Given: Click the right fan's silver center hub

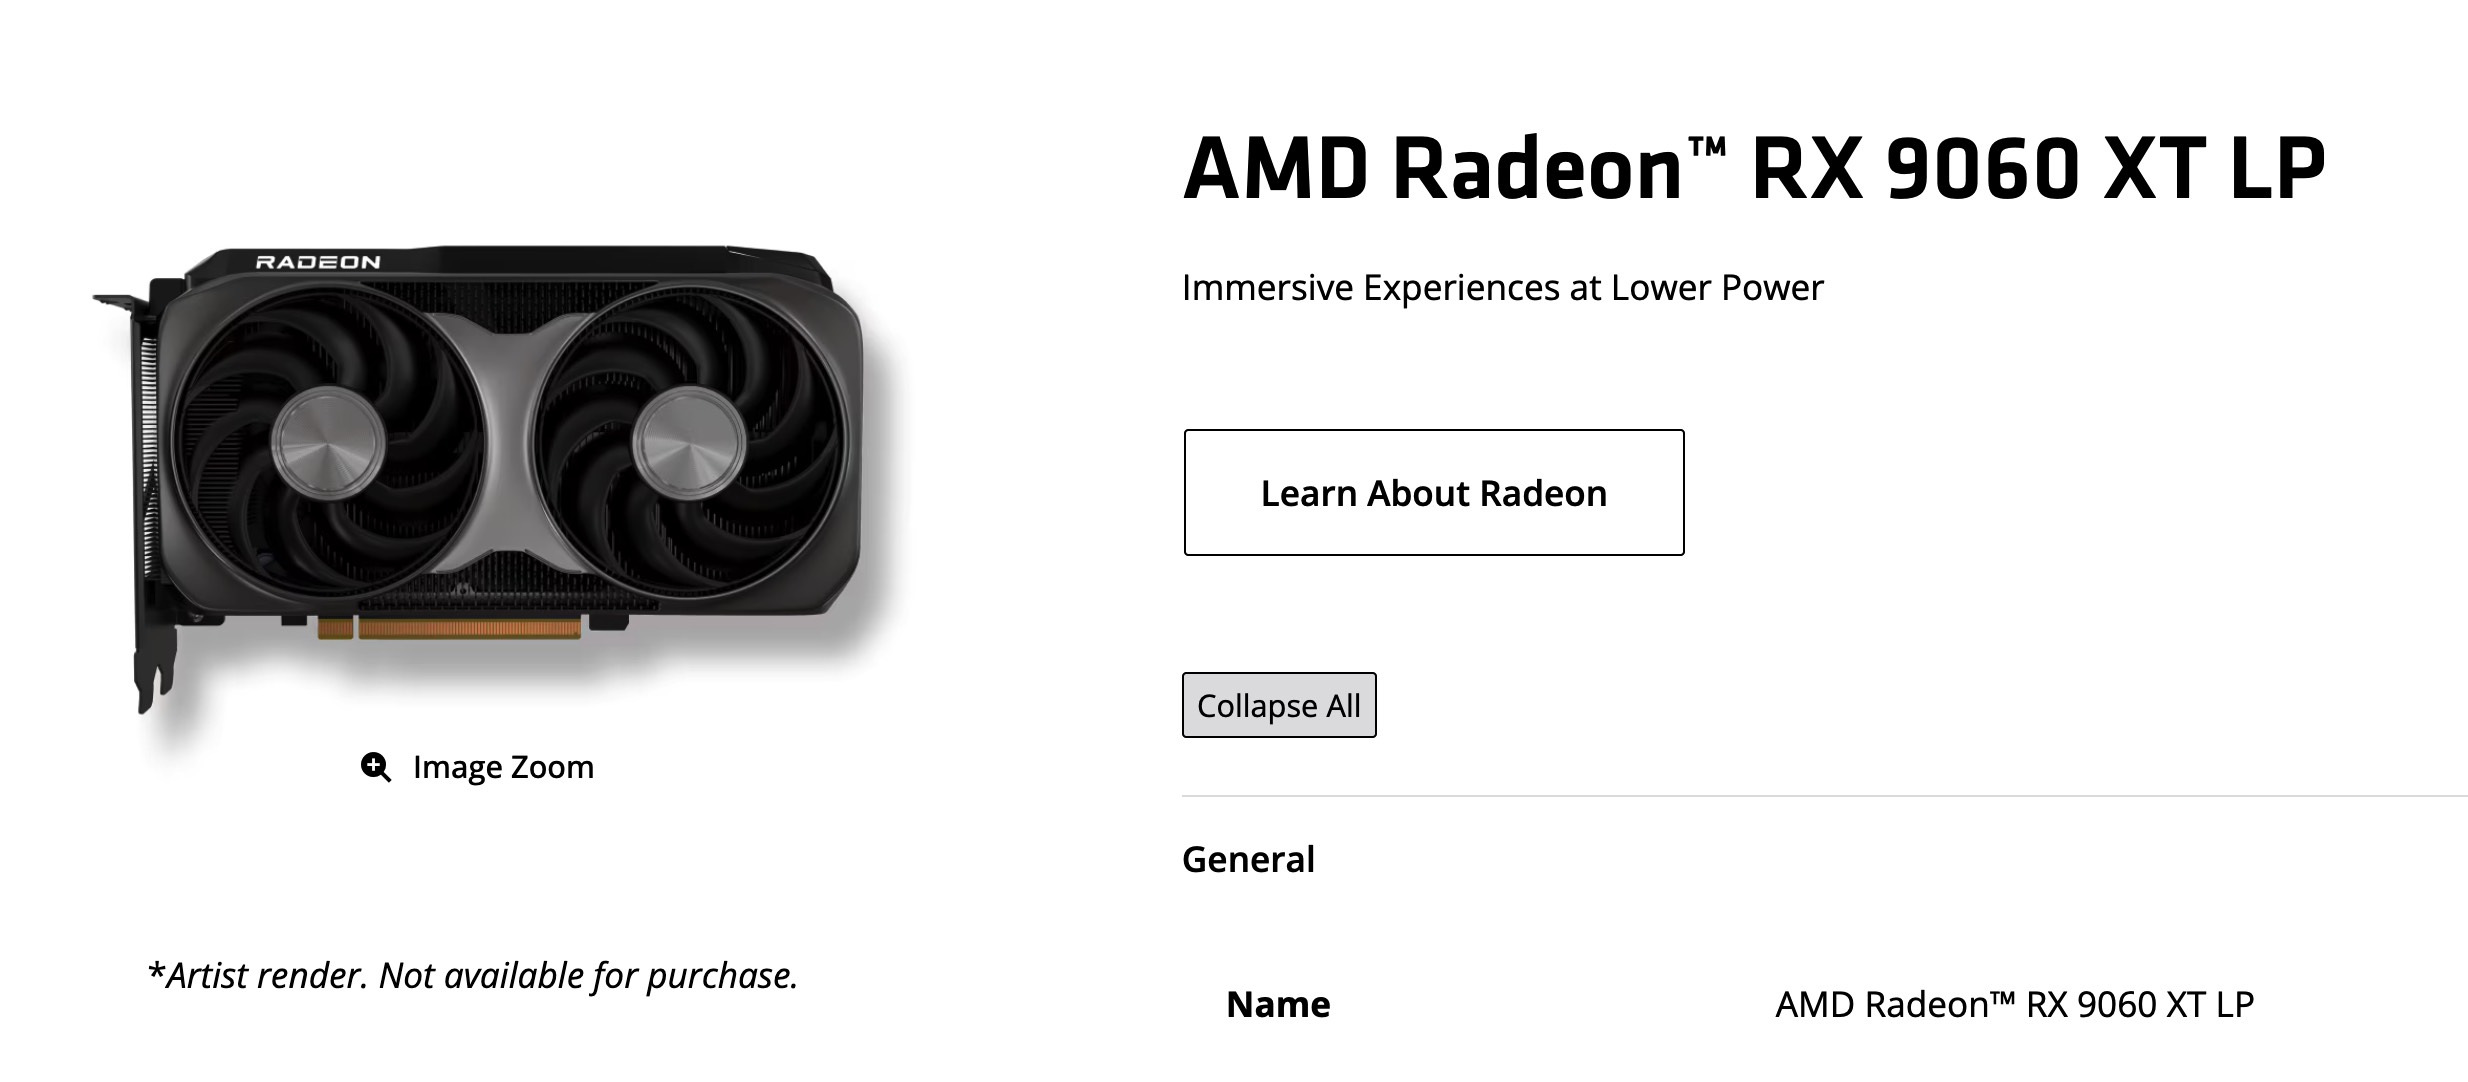Looking at the screenshot, I should coord(688,443).
